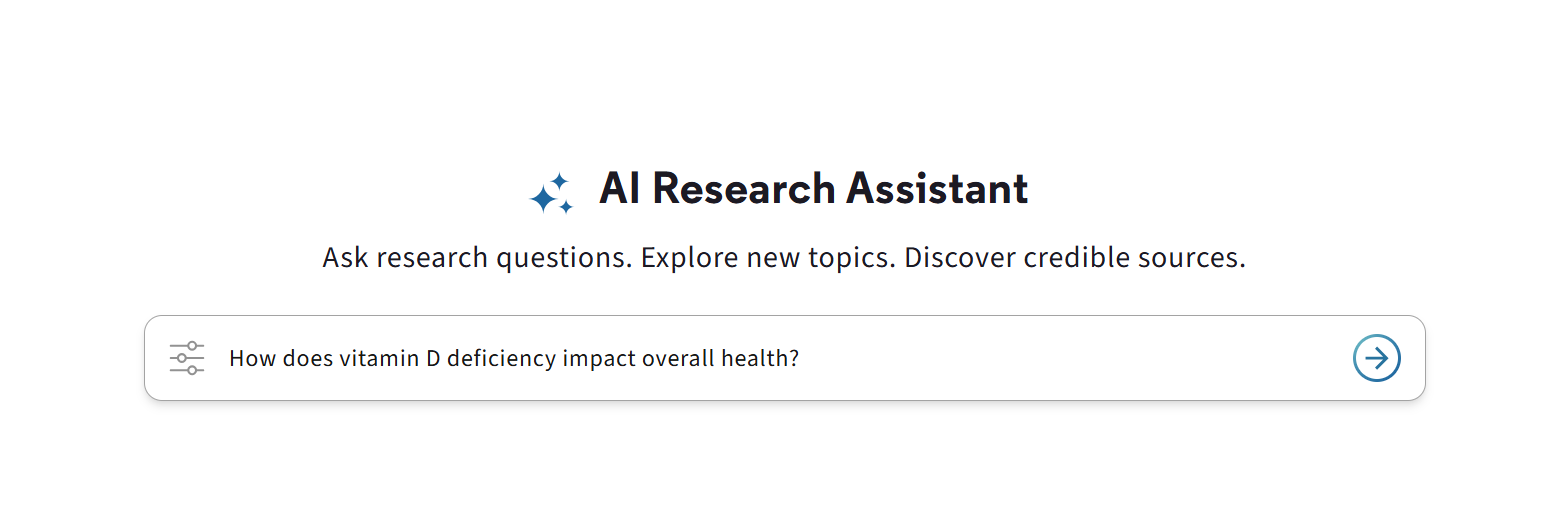
Task: Click the word "Assistant" in the heading
Action: coord(937,189)
